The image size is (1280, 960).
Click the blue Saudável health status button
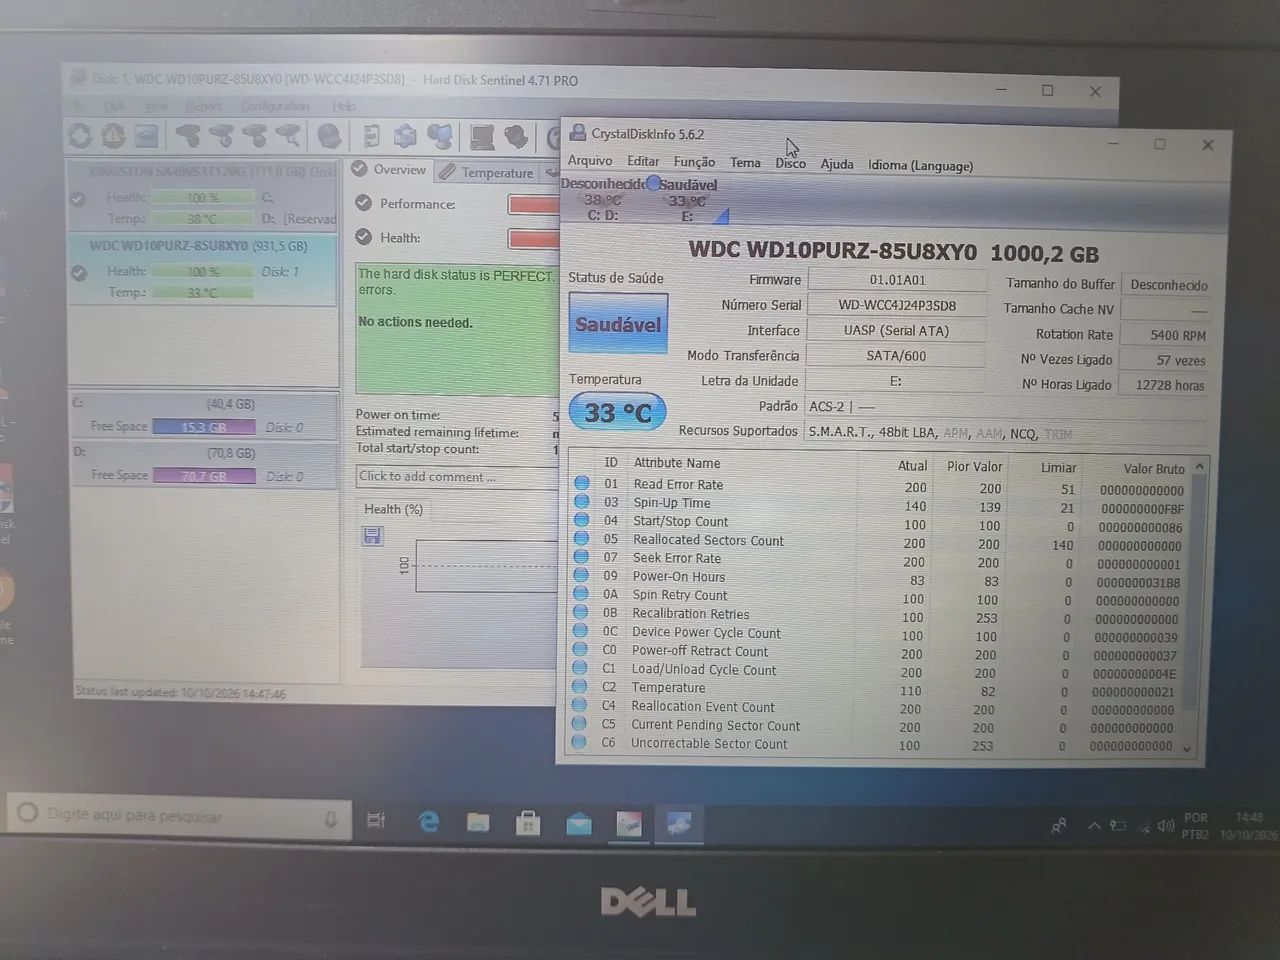coord(618,323)
